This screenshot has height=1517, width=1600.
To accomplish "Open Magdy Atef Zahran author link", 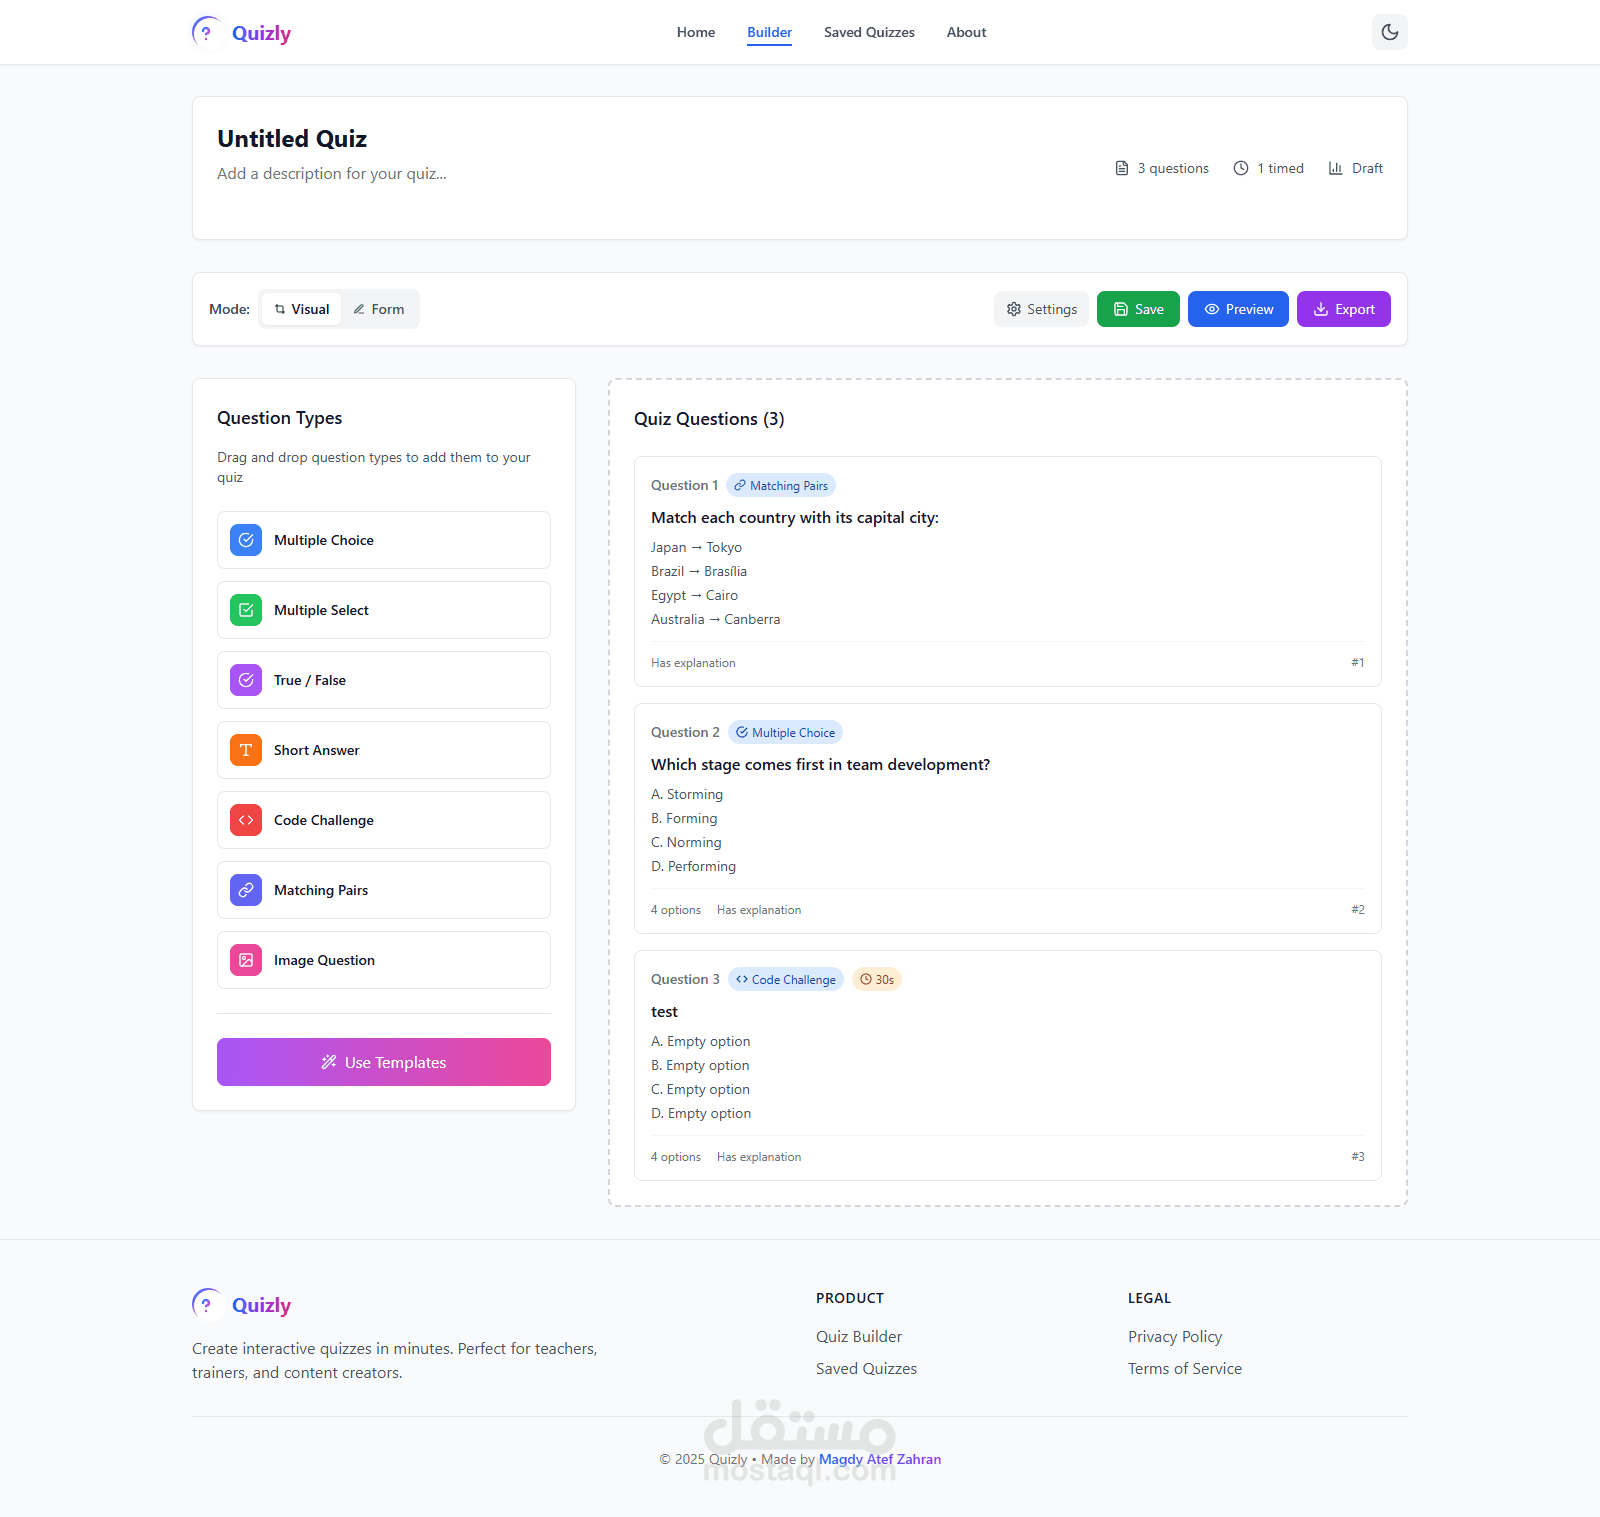I will pos(880,1459).
